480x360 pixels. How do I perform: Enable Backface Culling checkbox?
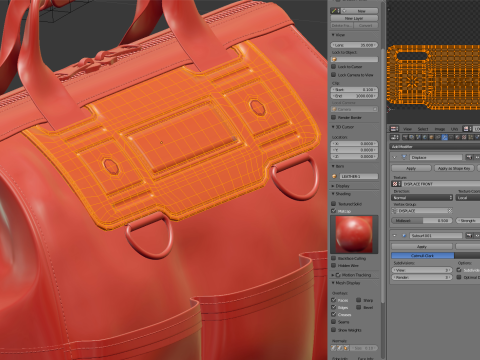[333, 258]
